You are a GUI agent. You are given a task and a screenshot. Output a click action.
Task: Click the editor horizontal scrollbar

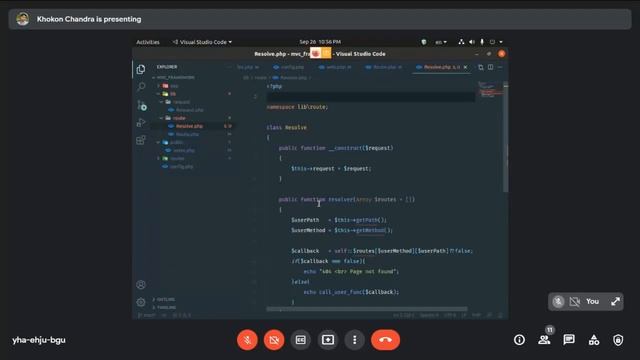367,309
